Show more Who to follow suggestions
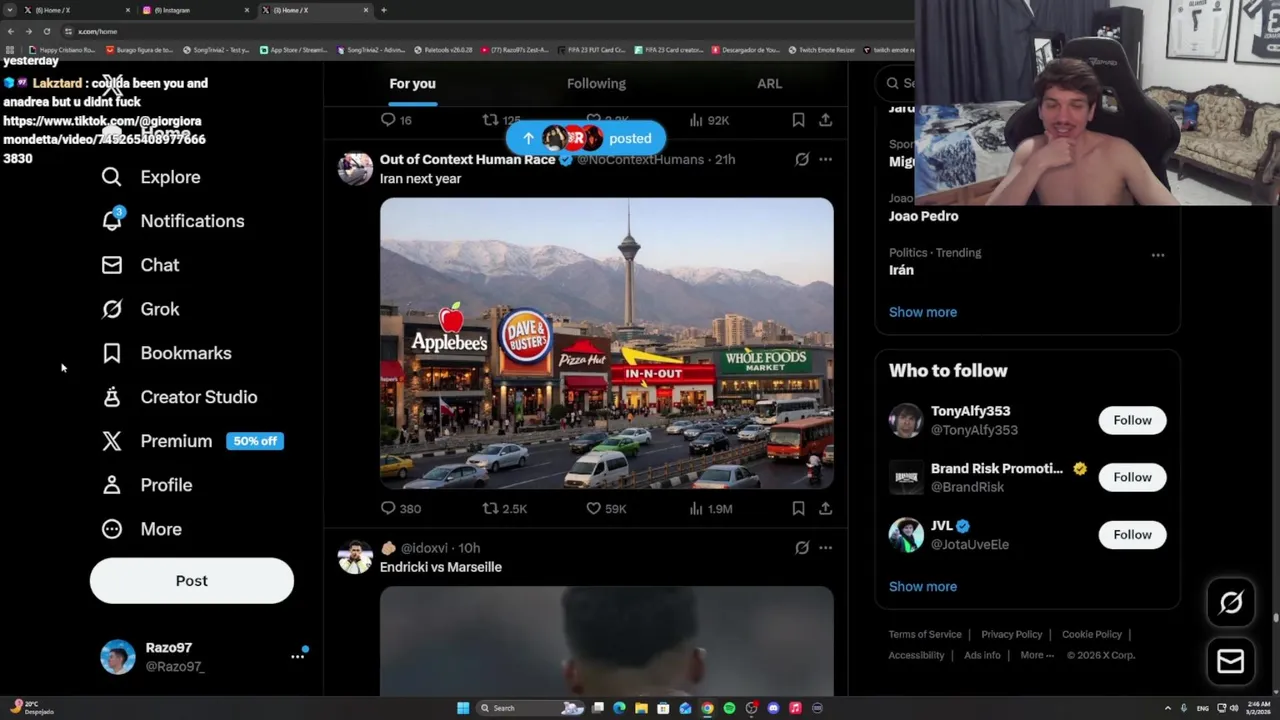The image size is (1280, 720). pos(923,587)
